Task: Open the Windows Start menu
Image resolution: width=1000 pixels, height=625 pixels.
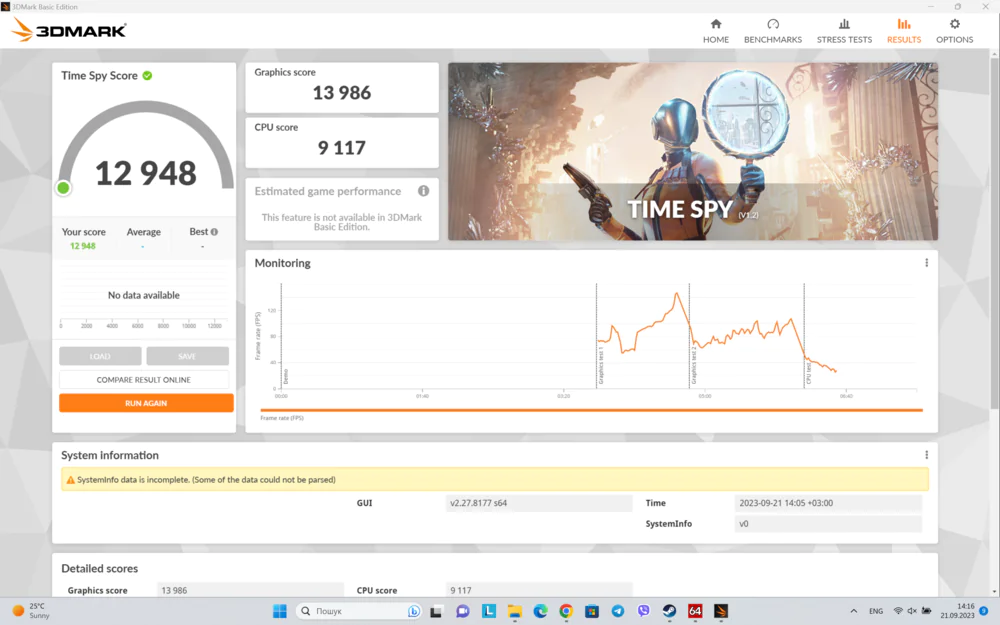Action: tap(279, 611)
